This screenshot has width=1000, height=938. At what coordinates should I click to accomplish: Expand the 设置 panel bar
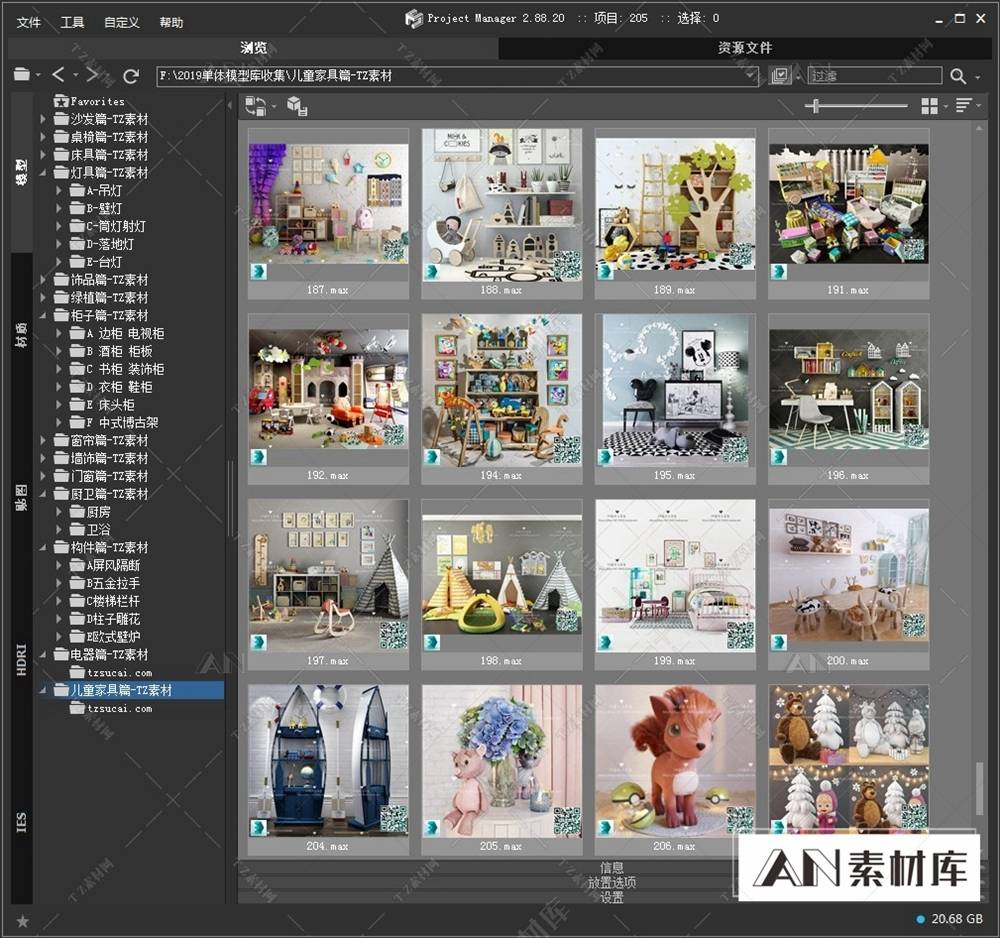pos(612,897)
